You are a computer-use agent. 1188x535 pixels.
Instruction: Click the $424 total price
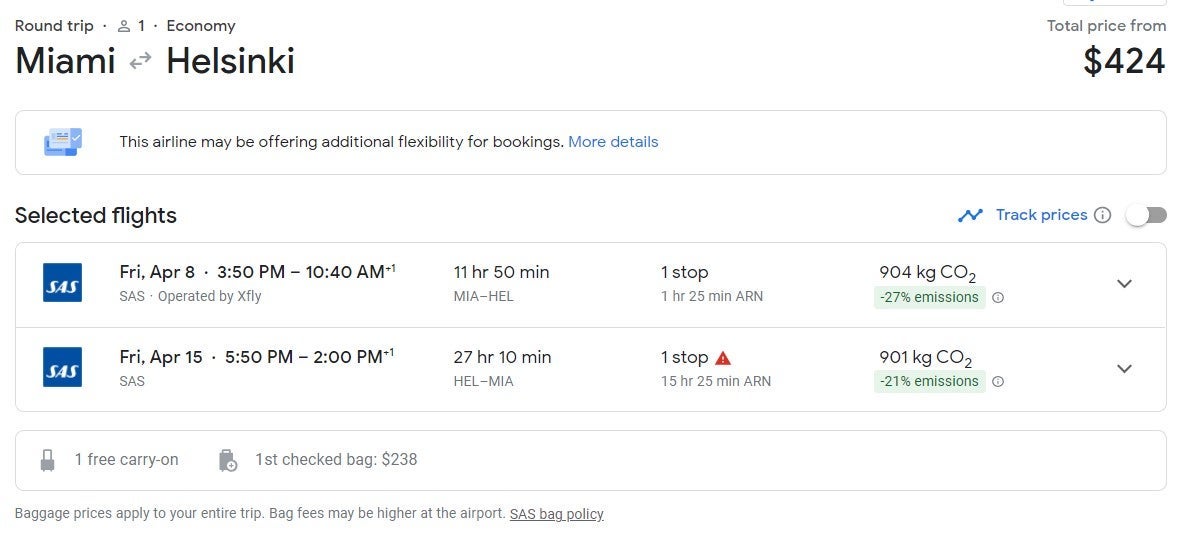point(1124,62)
